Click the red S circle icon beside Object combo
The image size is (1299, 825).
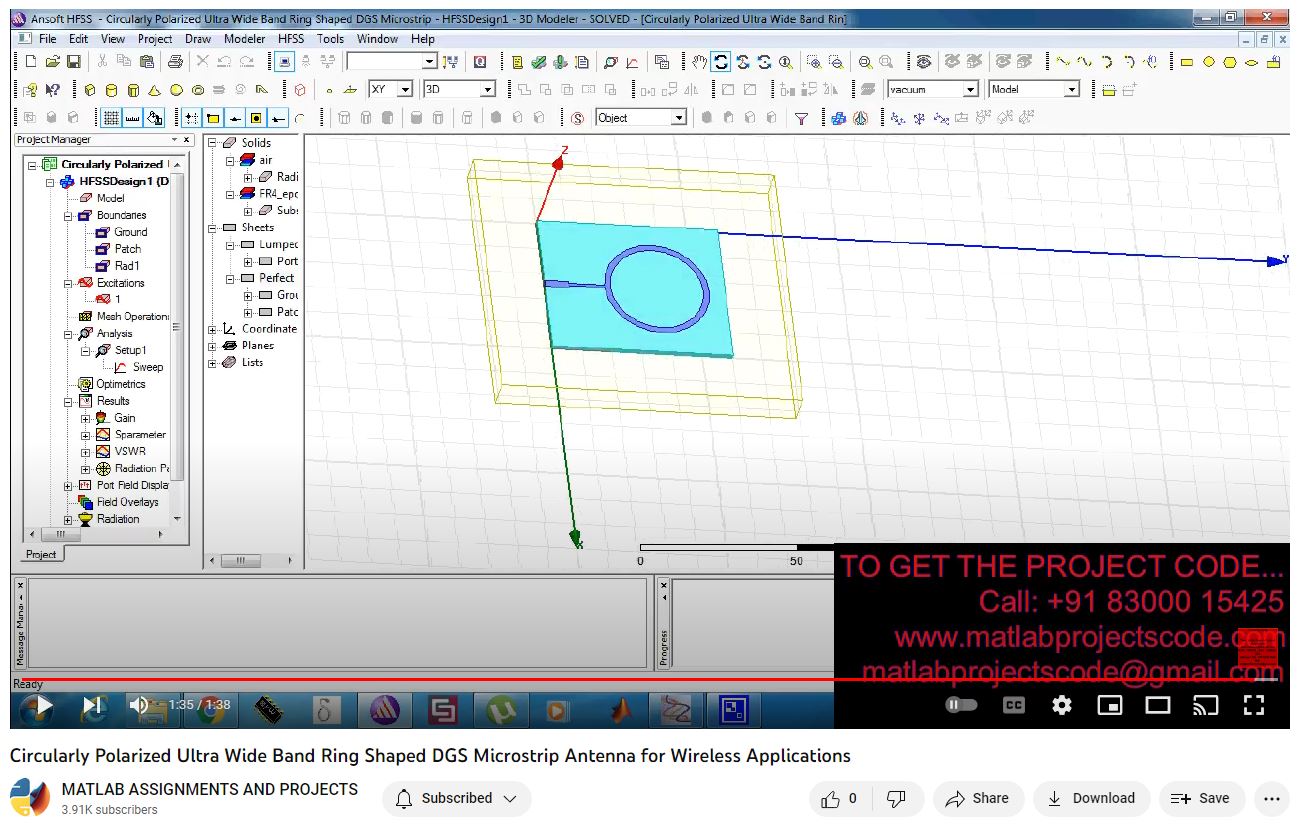coord(577,118)
